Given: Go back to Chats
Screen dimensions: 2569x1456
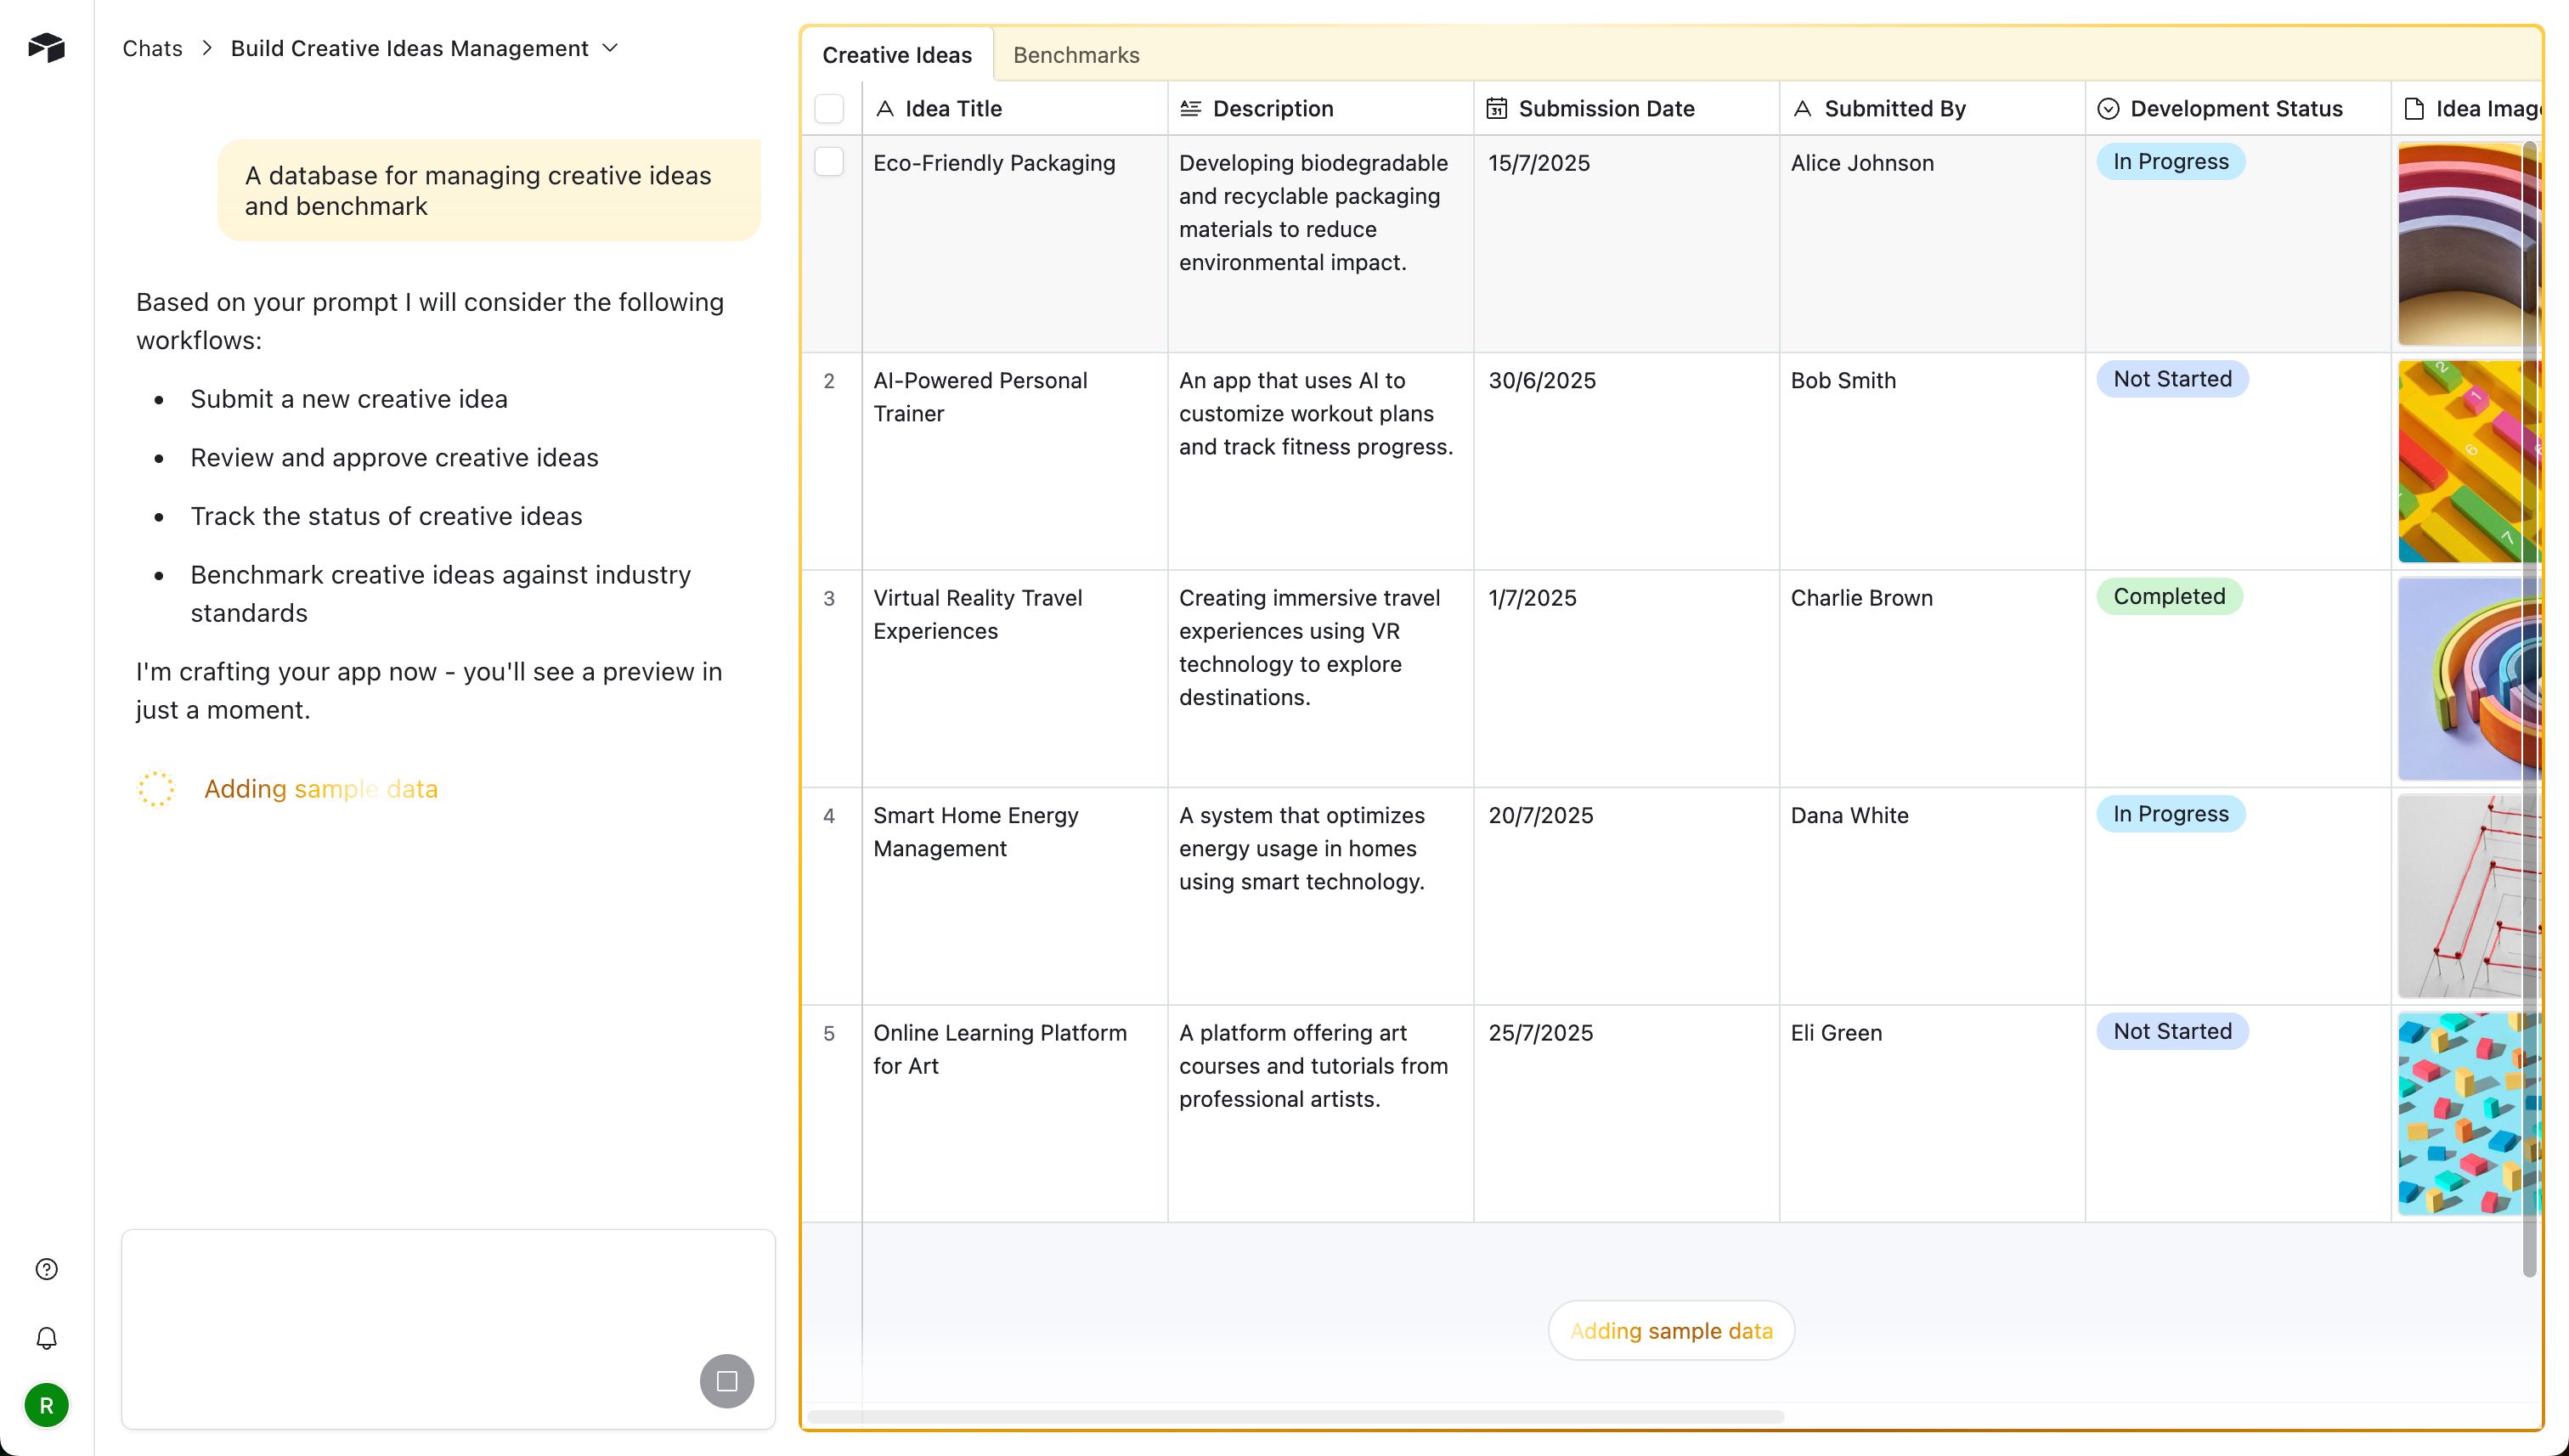Looking at the screenshot, I should [152, 48].
